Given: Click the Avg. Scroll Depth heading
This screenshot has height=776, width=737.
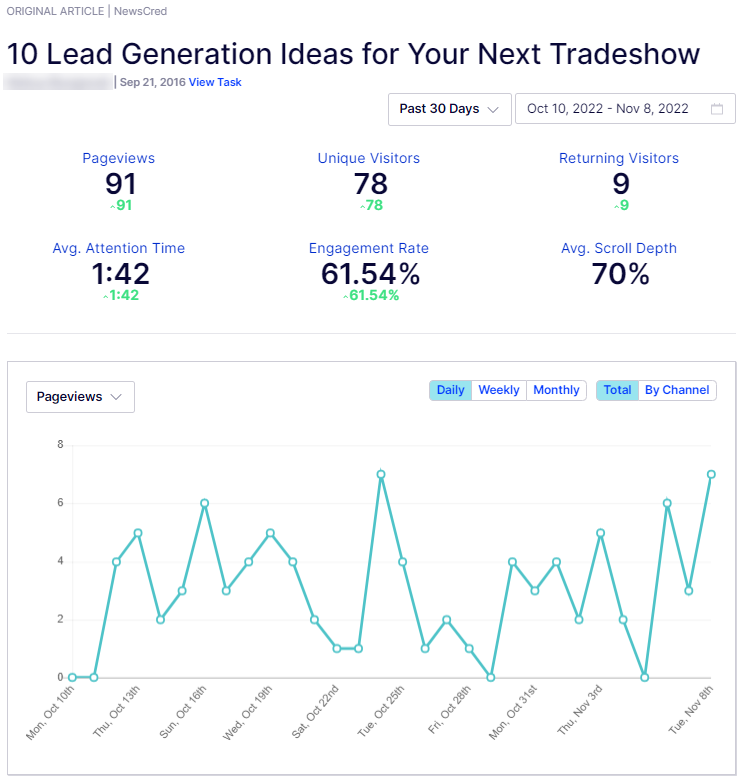Looking at the screenshot, I should pyautogui.click(x=619, y=248).
